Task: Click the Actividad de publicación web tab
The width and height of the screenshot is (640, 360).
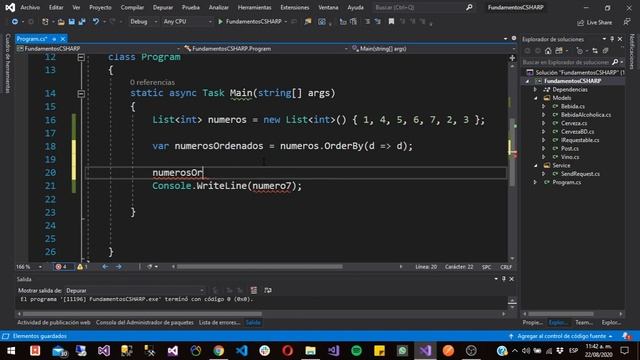Action: [53, 322]
